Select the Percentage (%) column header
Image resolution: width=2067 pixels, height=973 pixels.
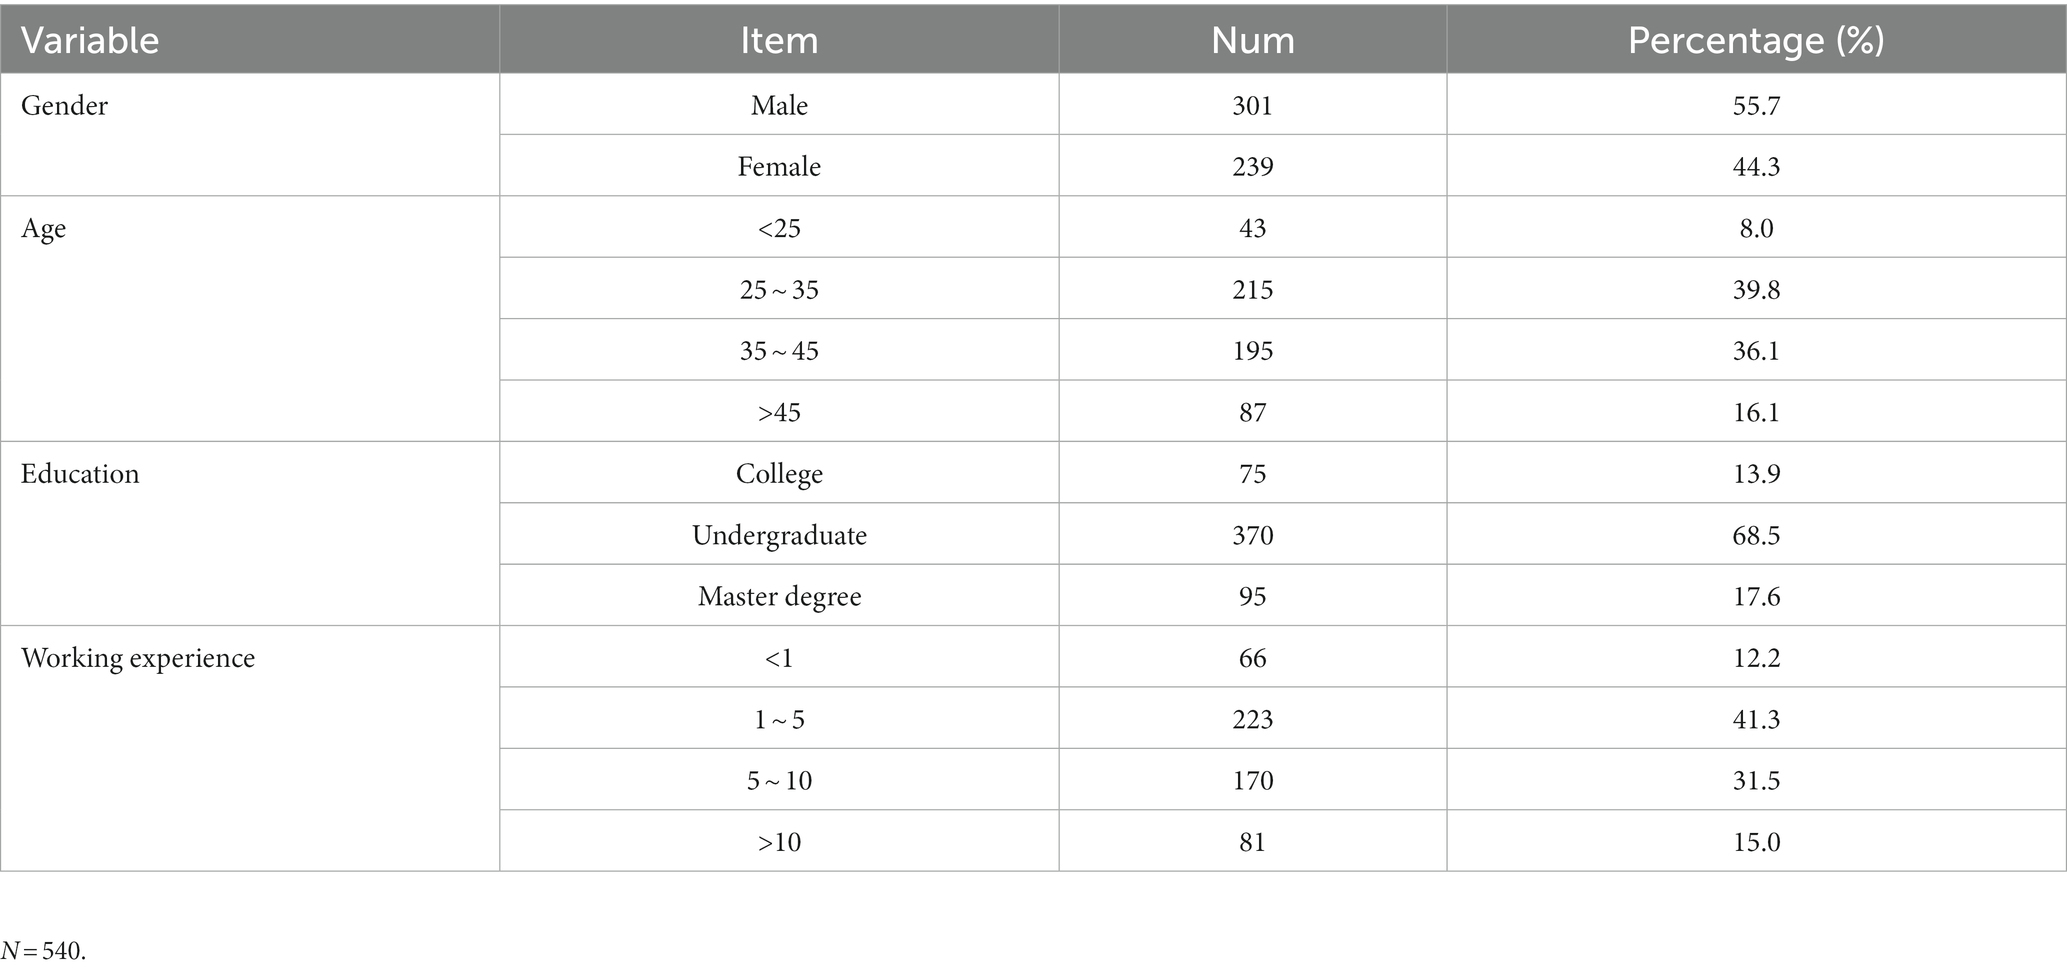click(x=1756, y=40)
